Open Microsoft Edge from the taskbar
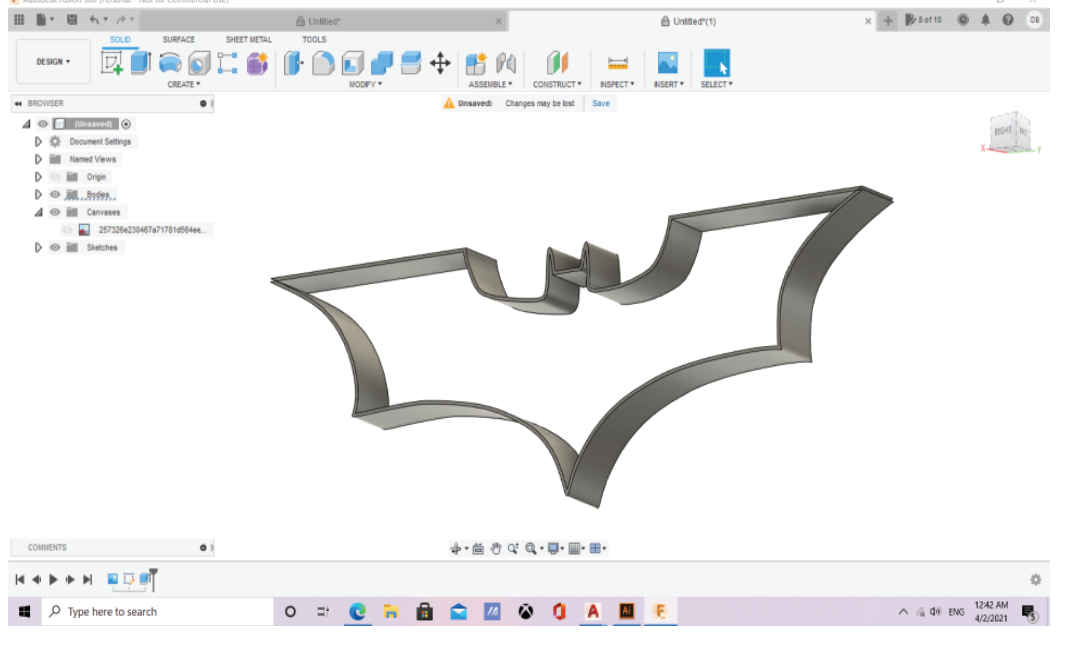1073x649 pixels. click(357, 612)
